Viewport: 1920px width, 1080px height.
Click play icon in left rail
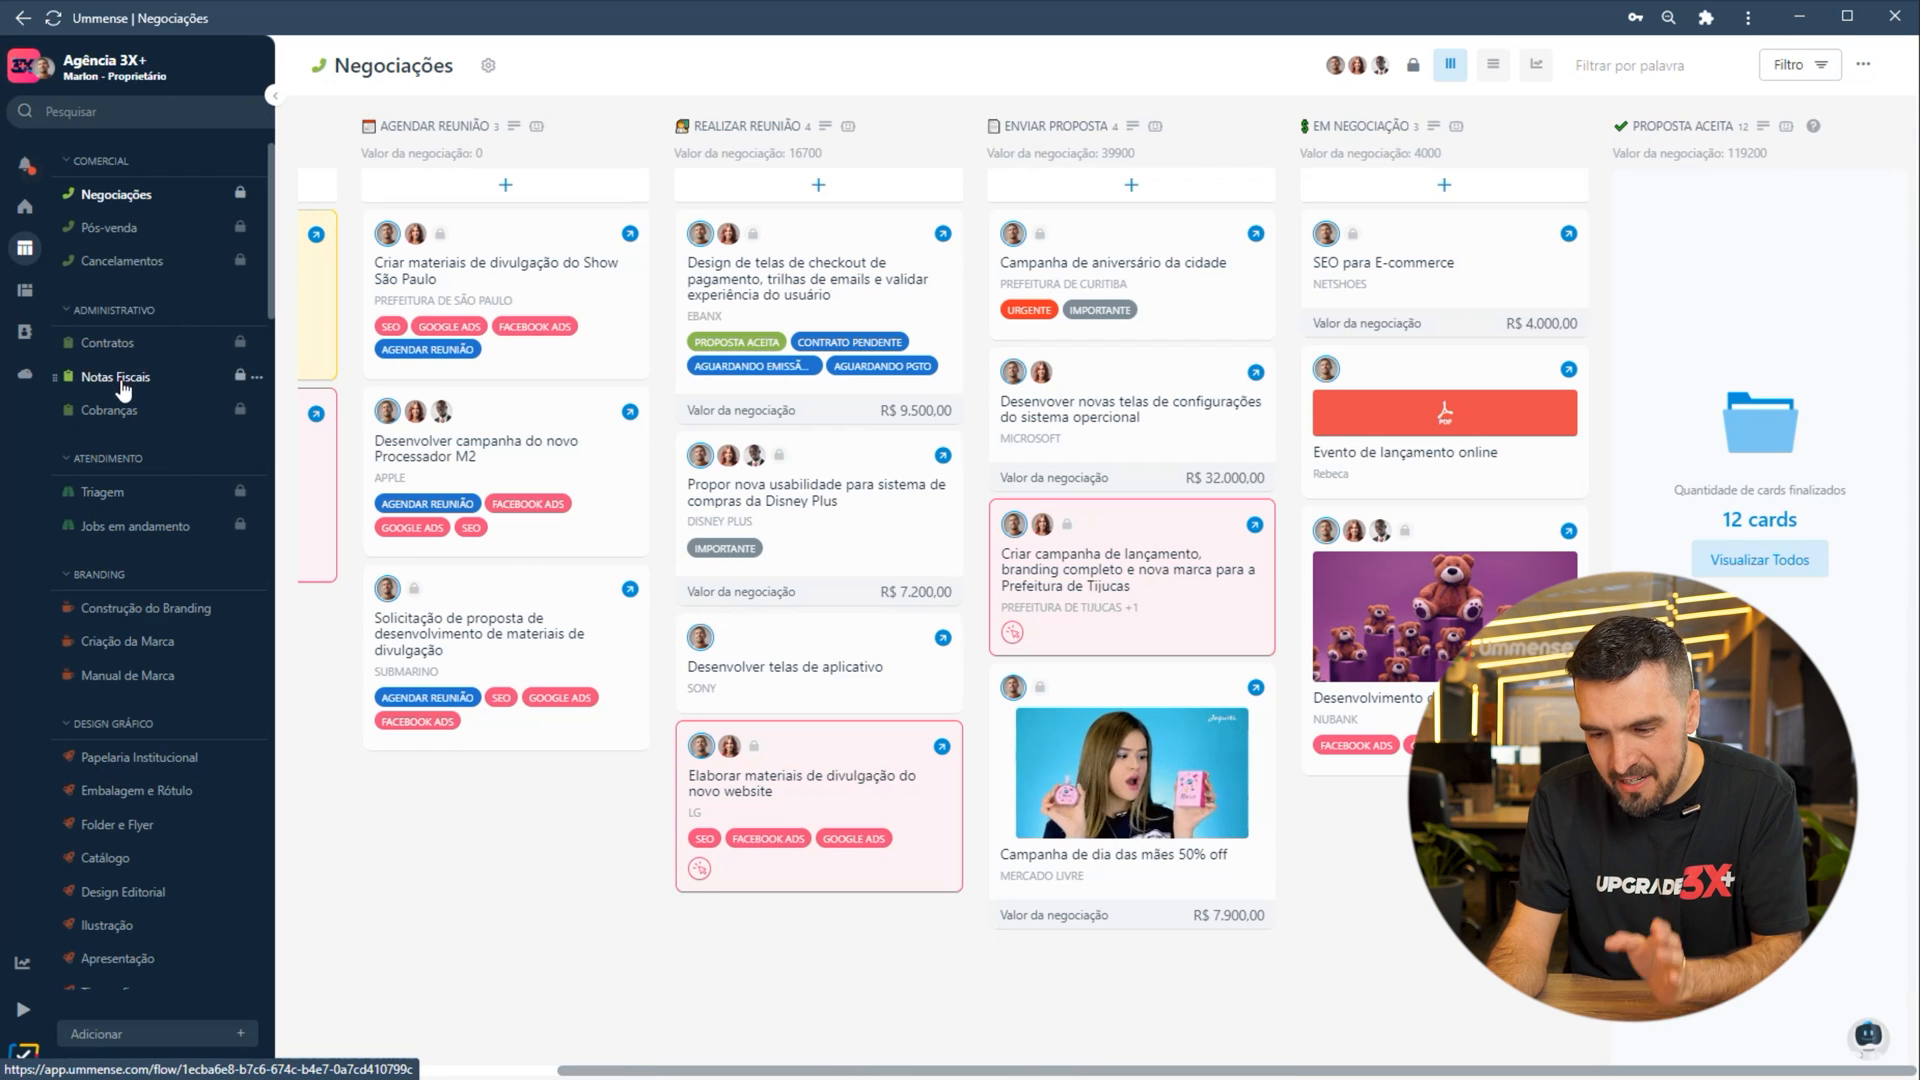[x=23, y=1010]
